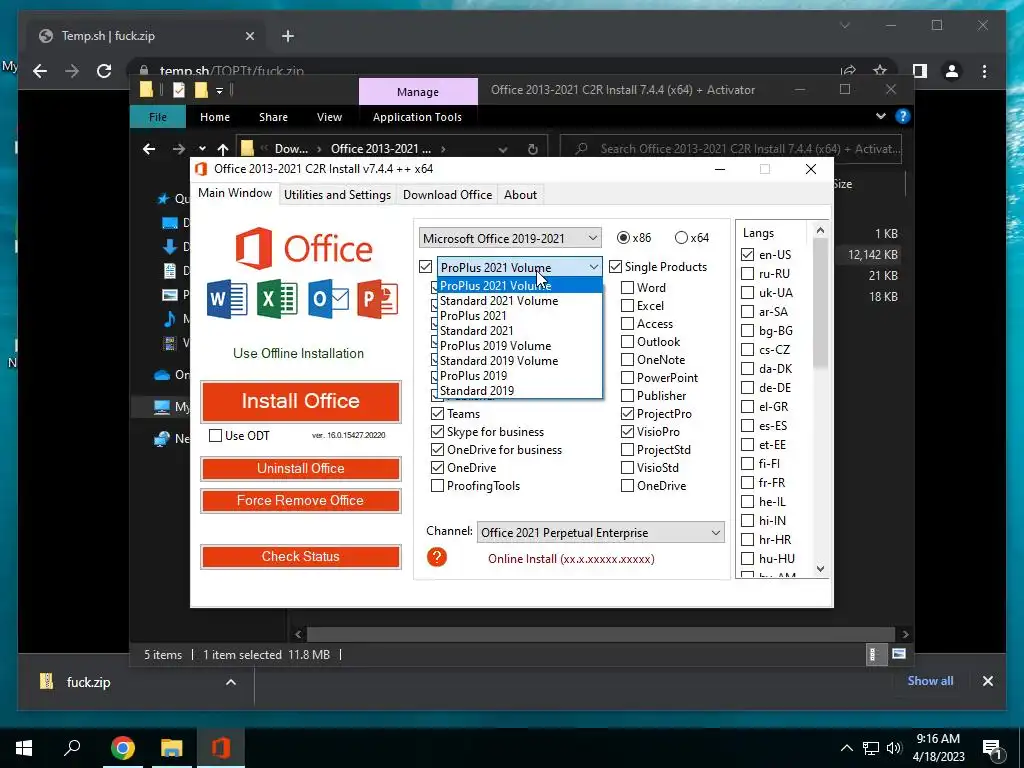Viewport: 1024px width, 768px height.
Task: Pick Standard 2019 from the dropdown list
Action: (520, 391)
